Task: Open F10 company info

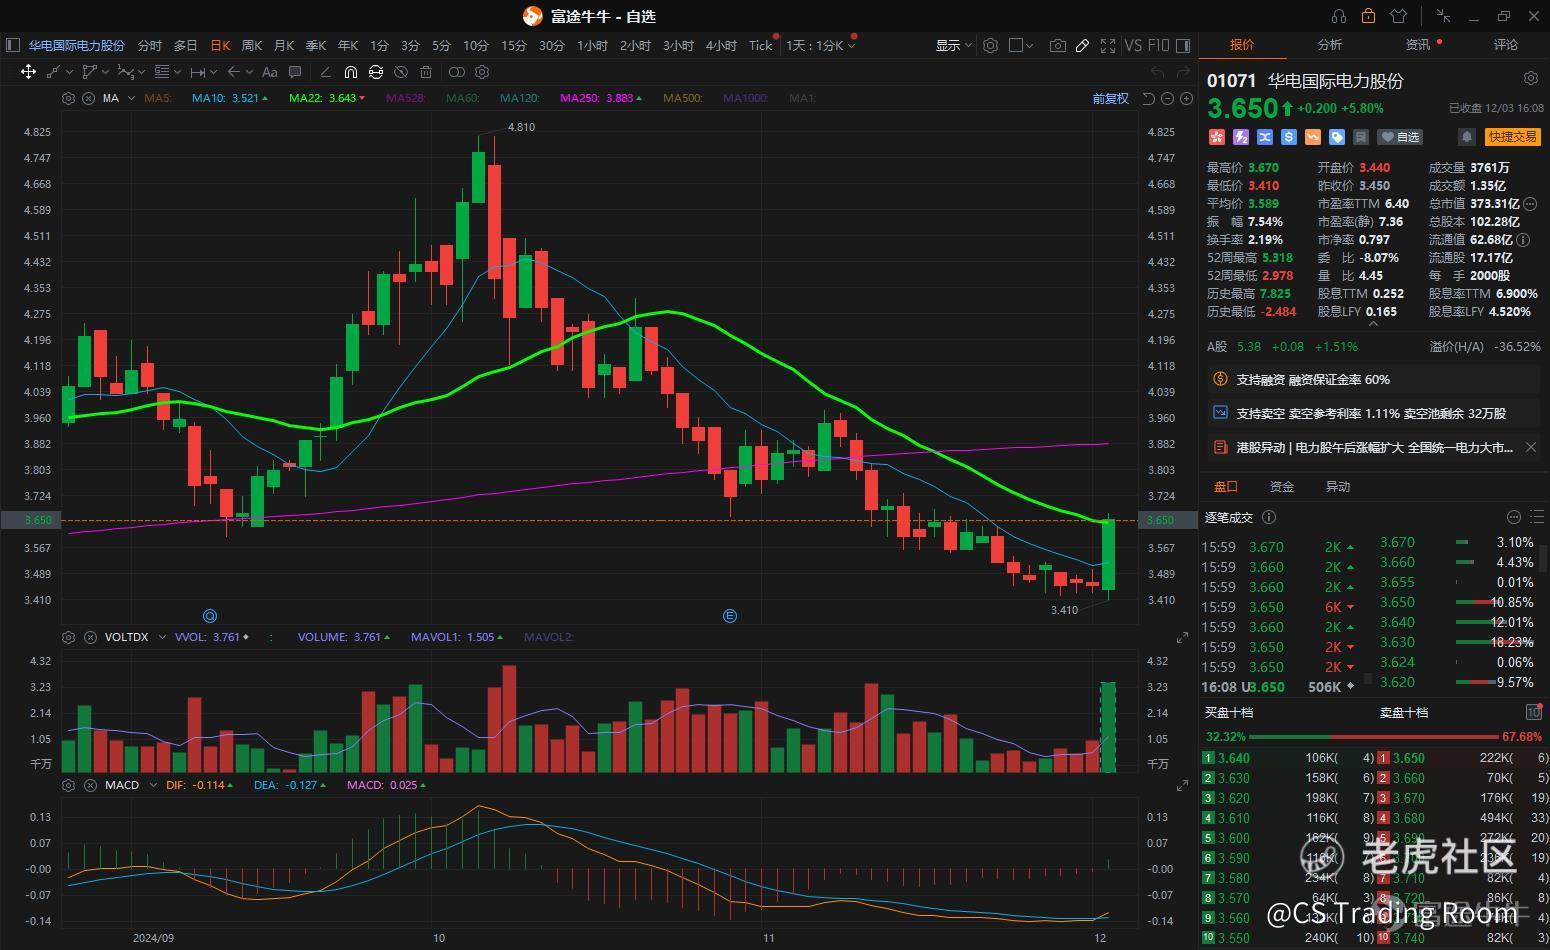Action: pyautogui.click(x=1158, y=45)
